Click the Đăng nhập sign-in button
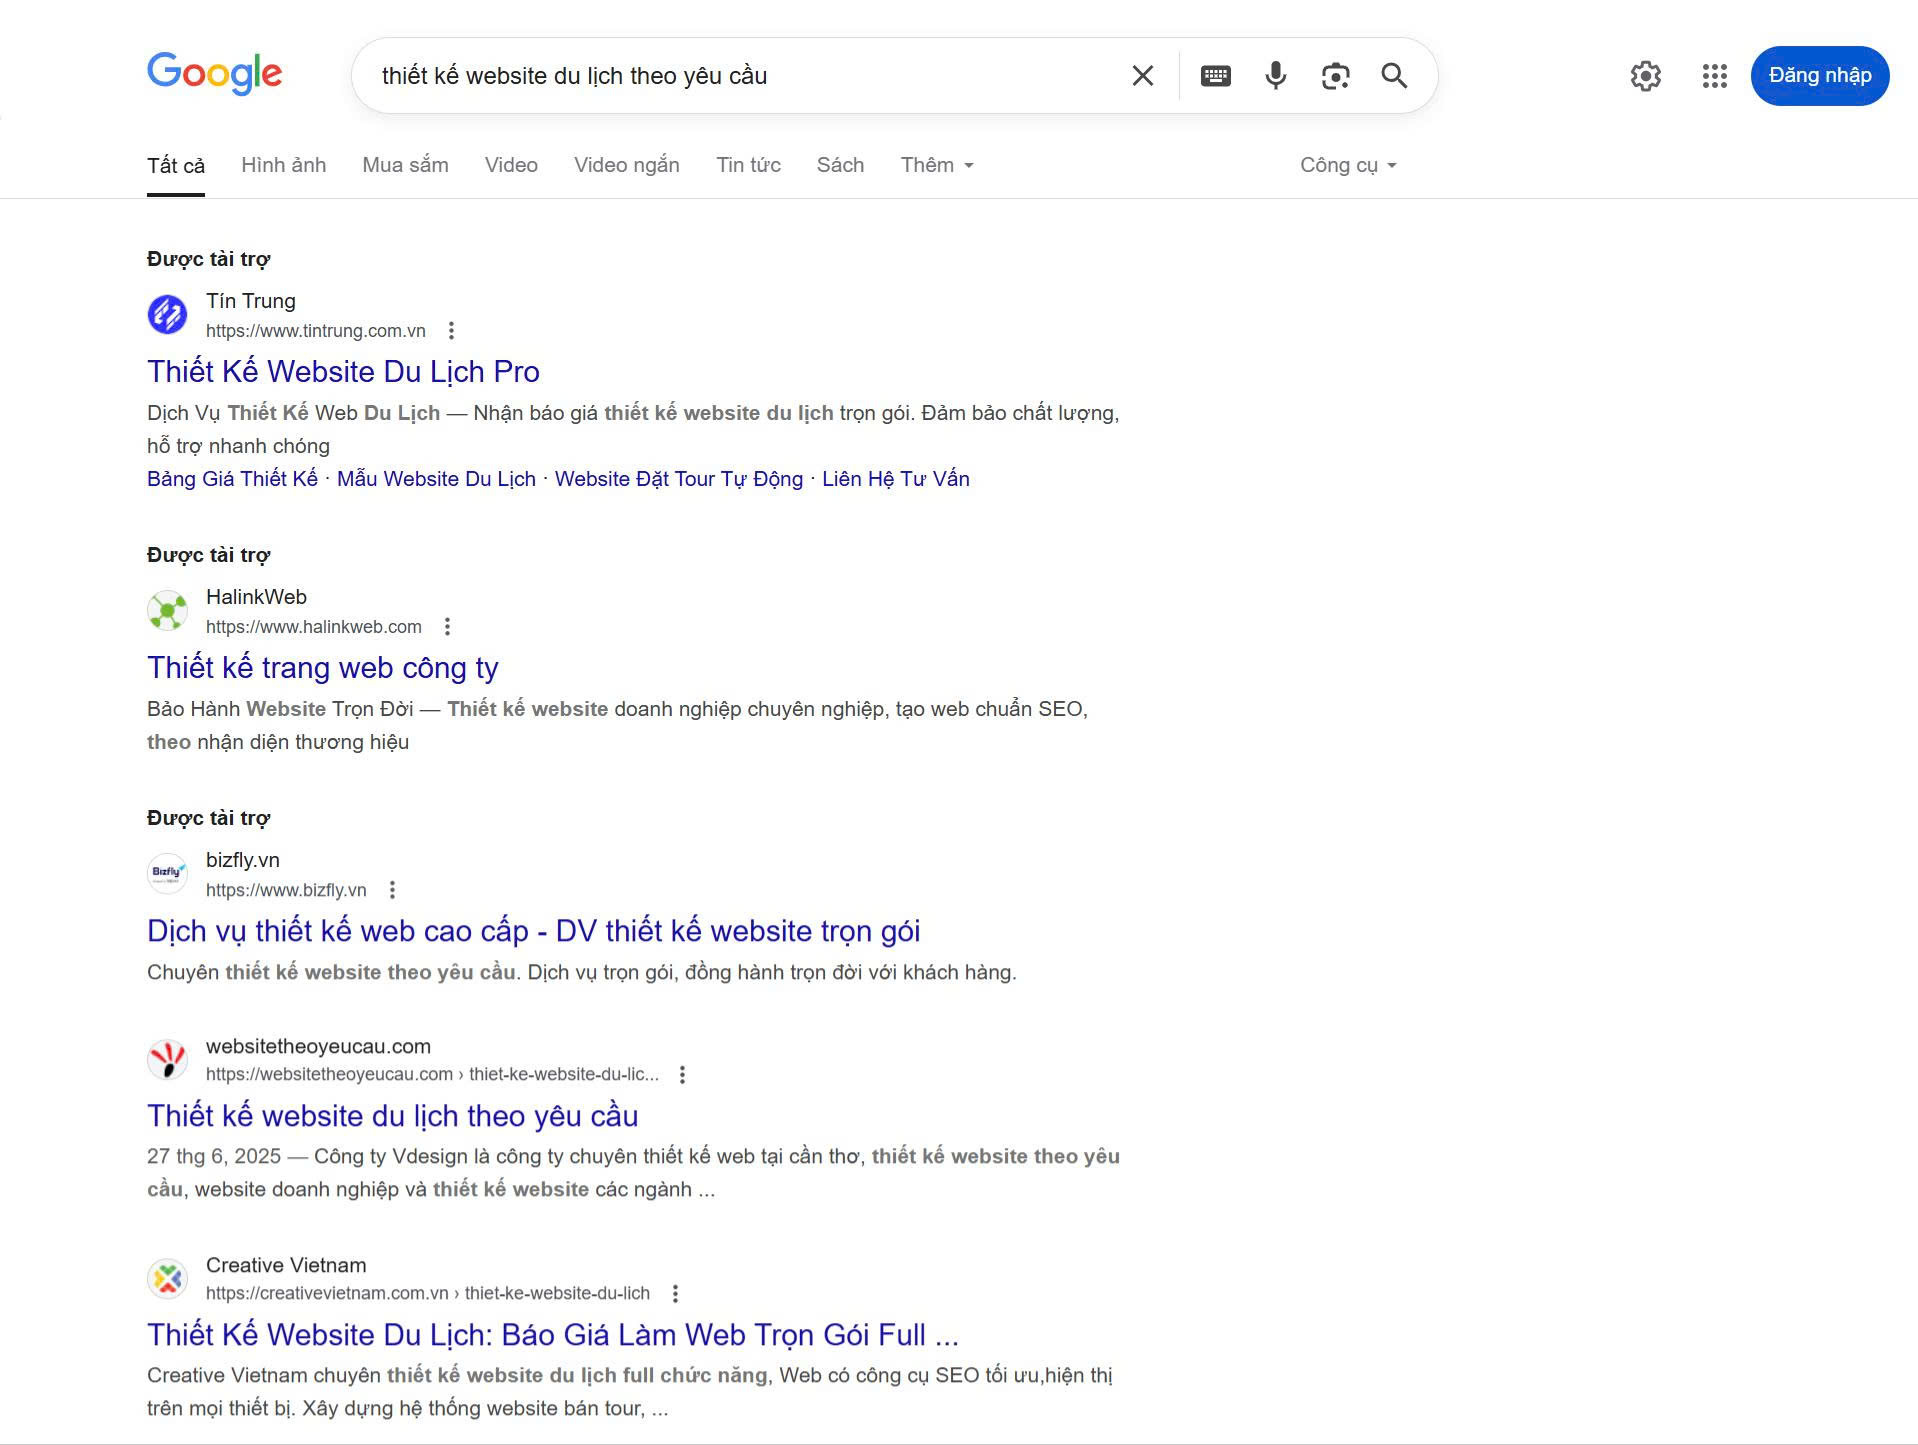 coord(1819,76)
